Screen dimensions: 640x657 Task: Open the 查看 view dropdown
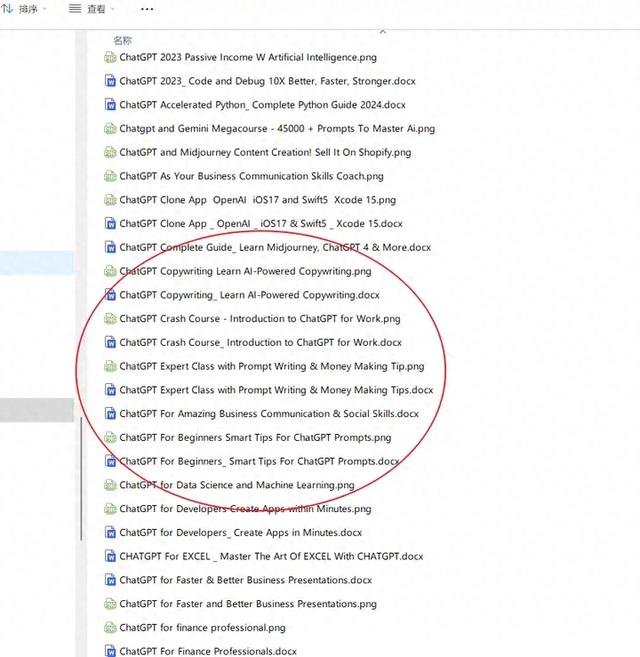click(91, 8)
